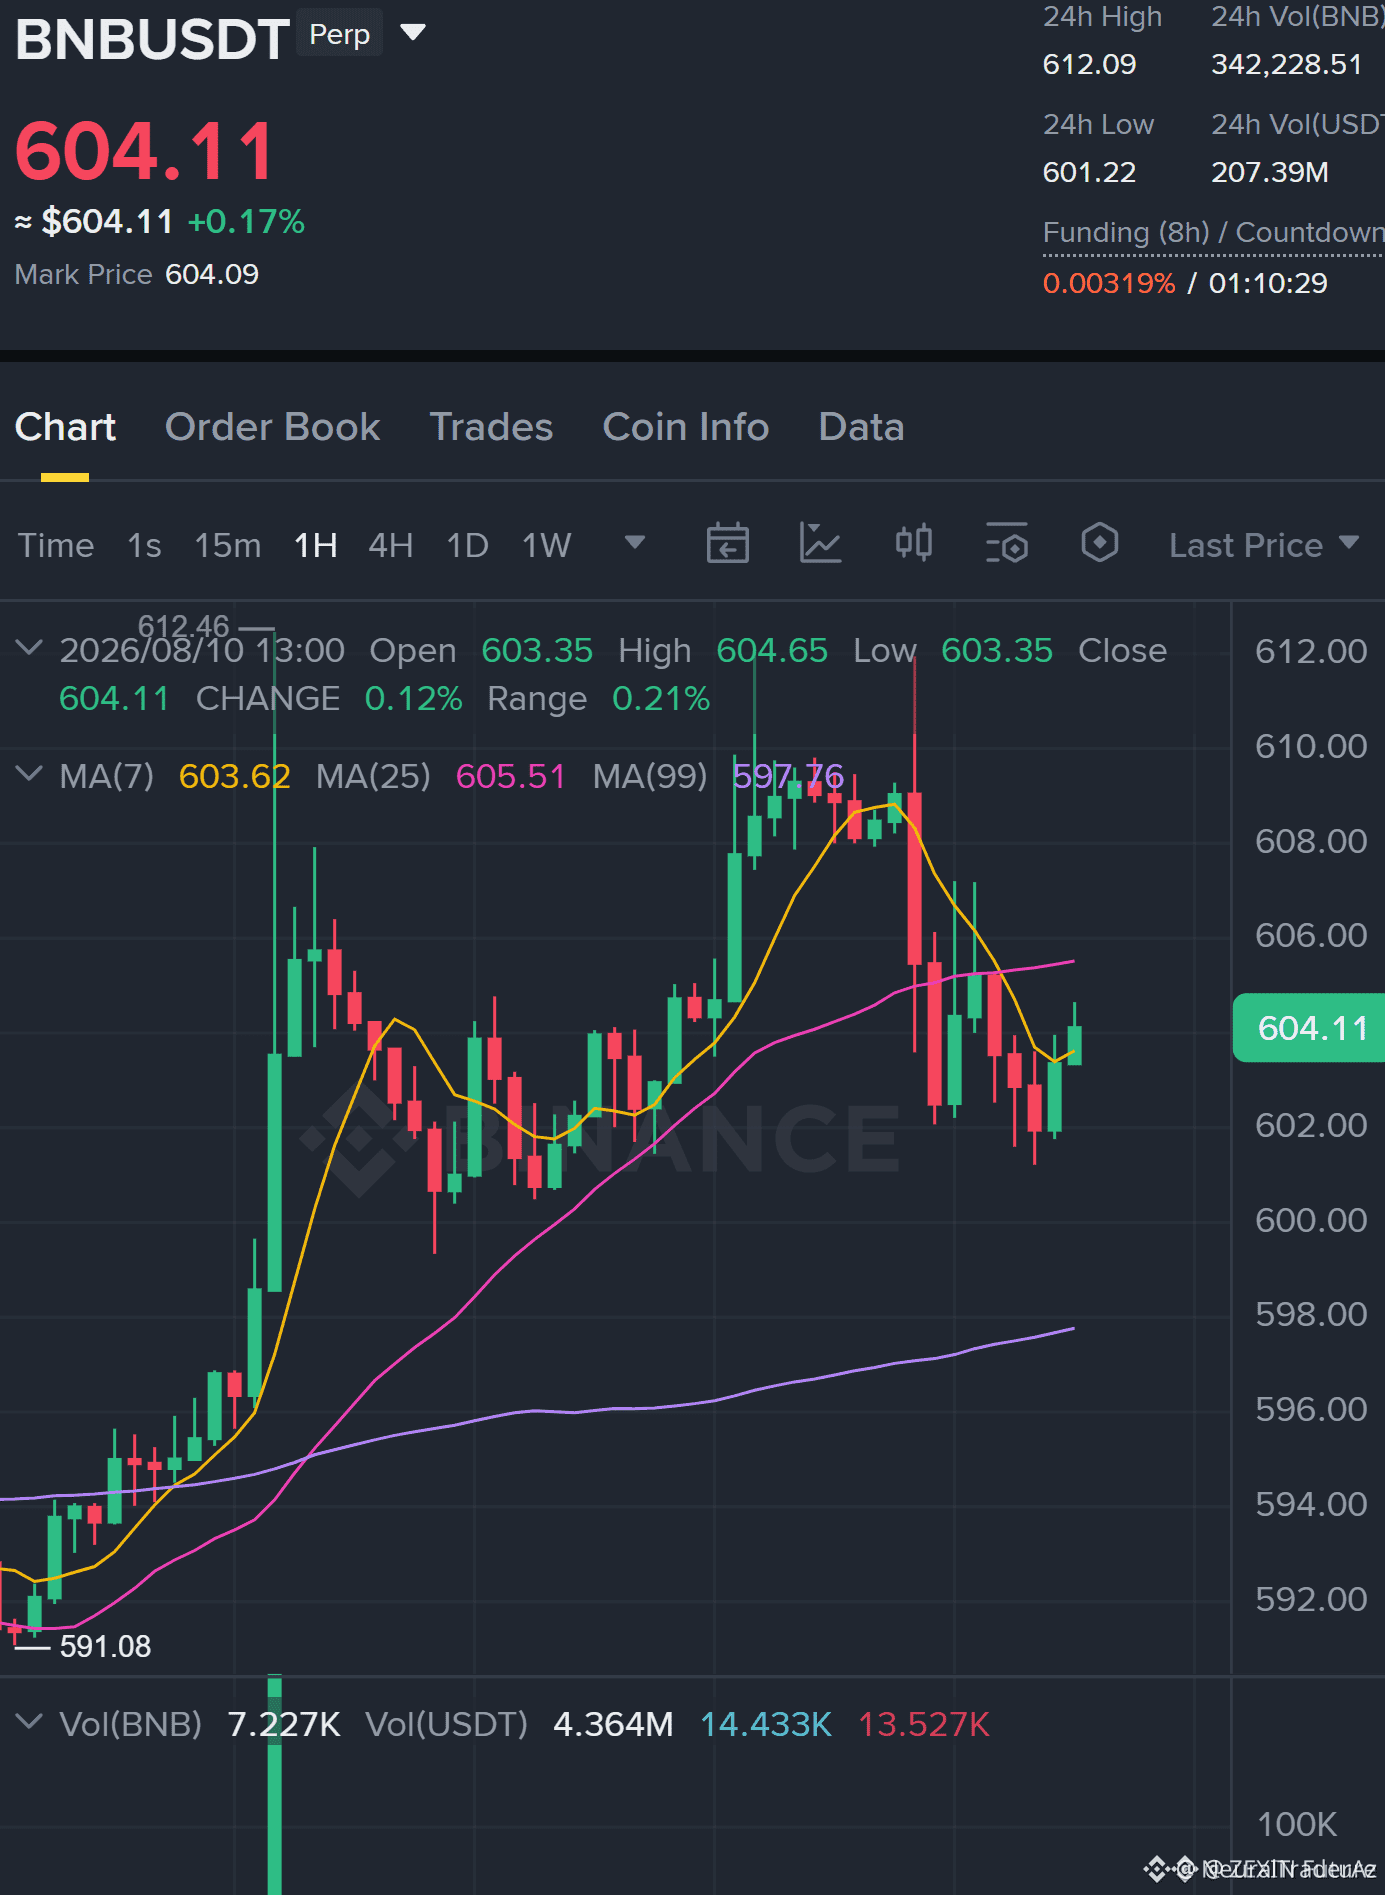This screenshot has width=1385, height=1895.
Task: Click the tall green volume bar
Action: 274,1785
